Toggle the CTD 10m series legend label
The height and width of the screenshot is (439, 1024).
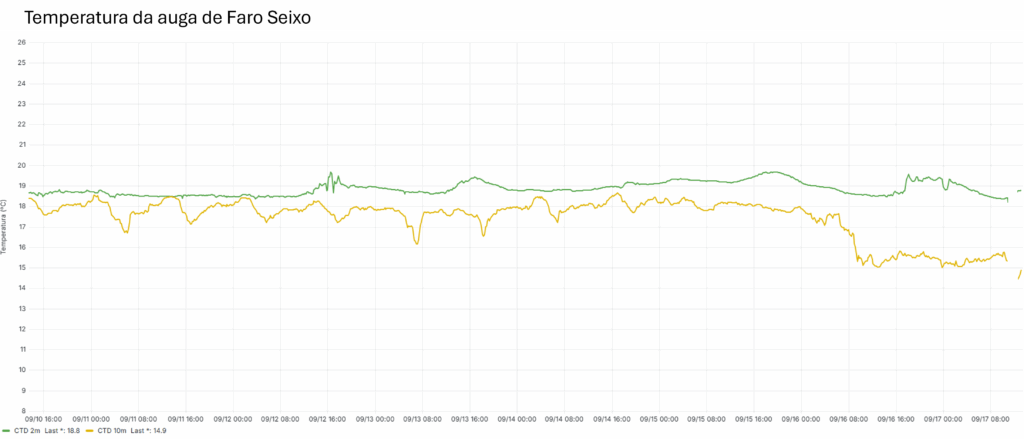pos(112,430)
